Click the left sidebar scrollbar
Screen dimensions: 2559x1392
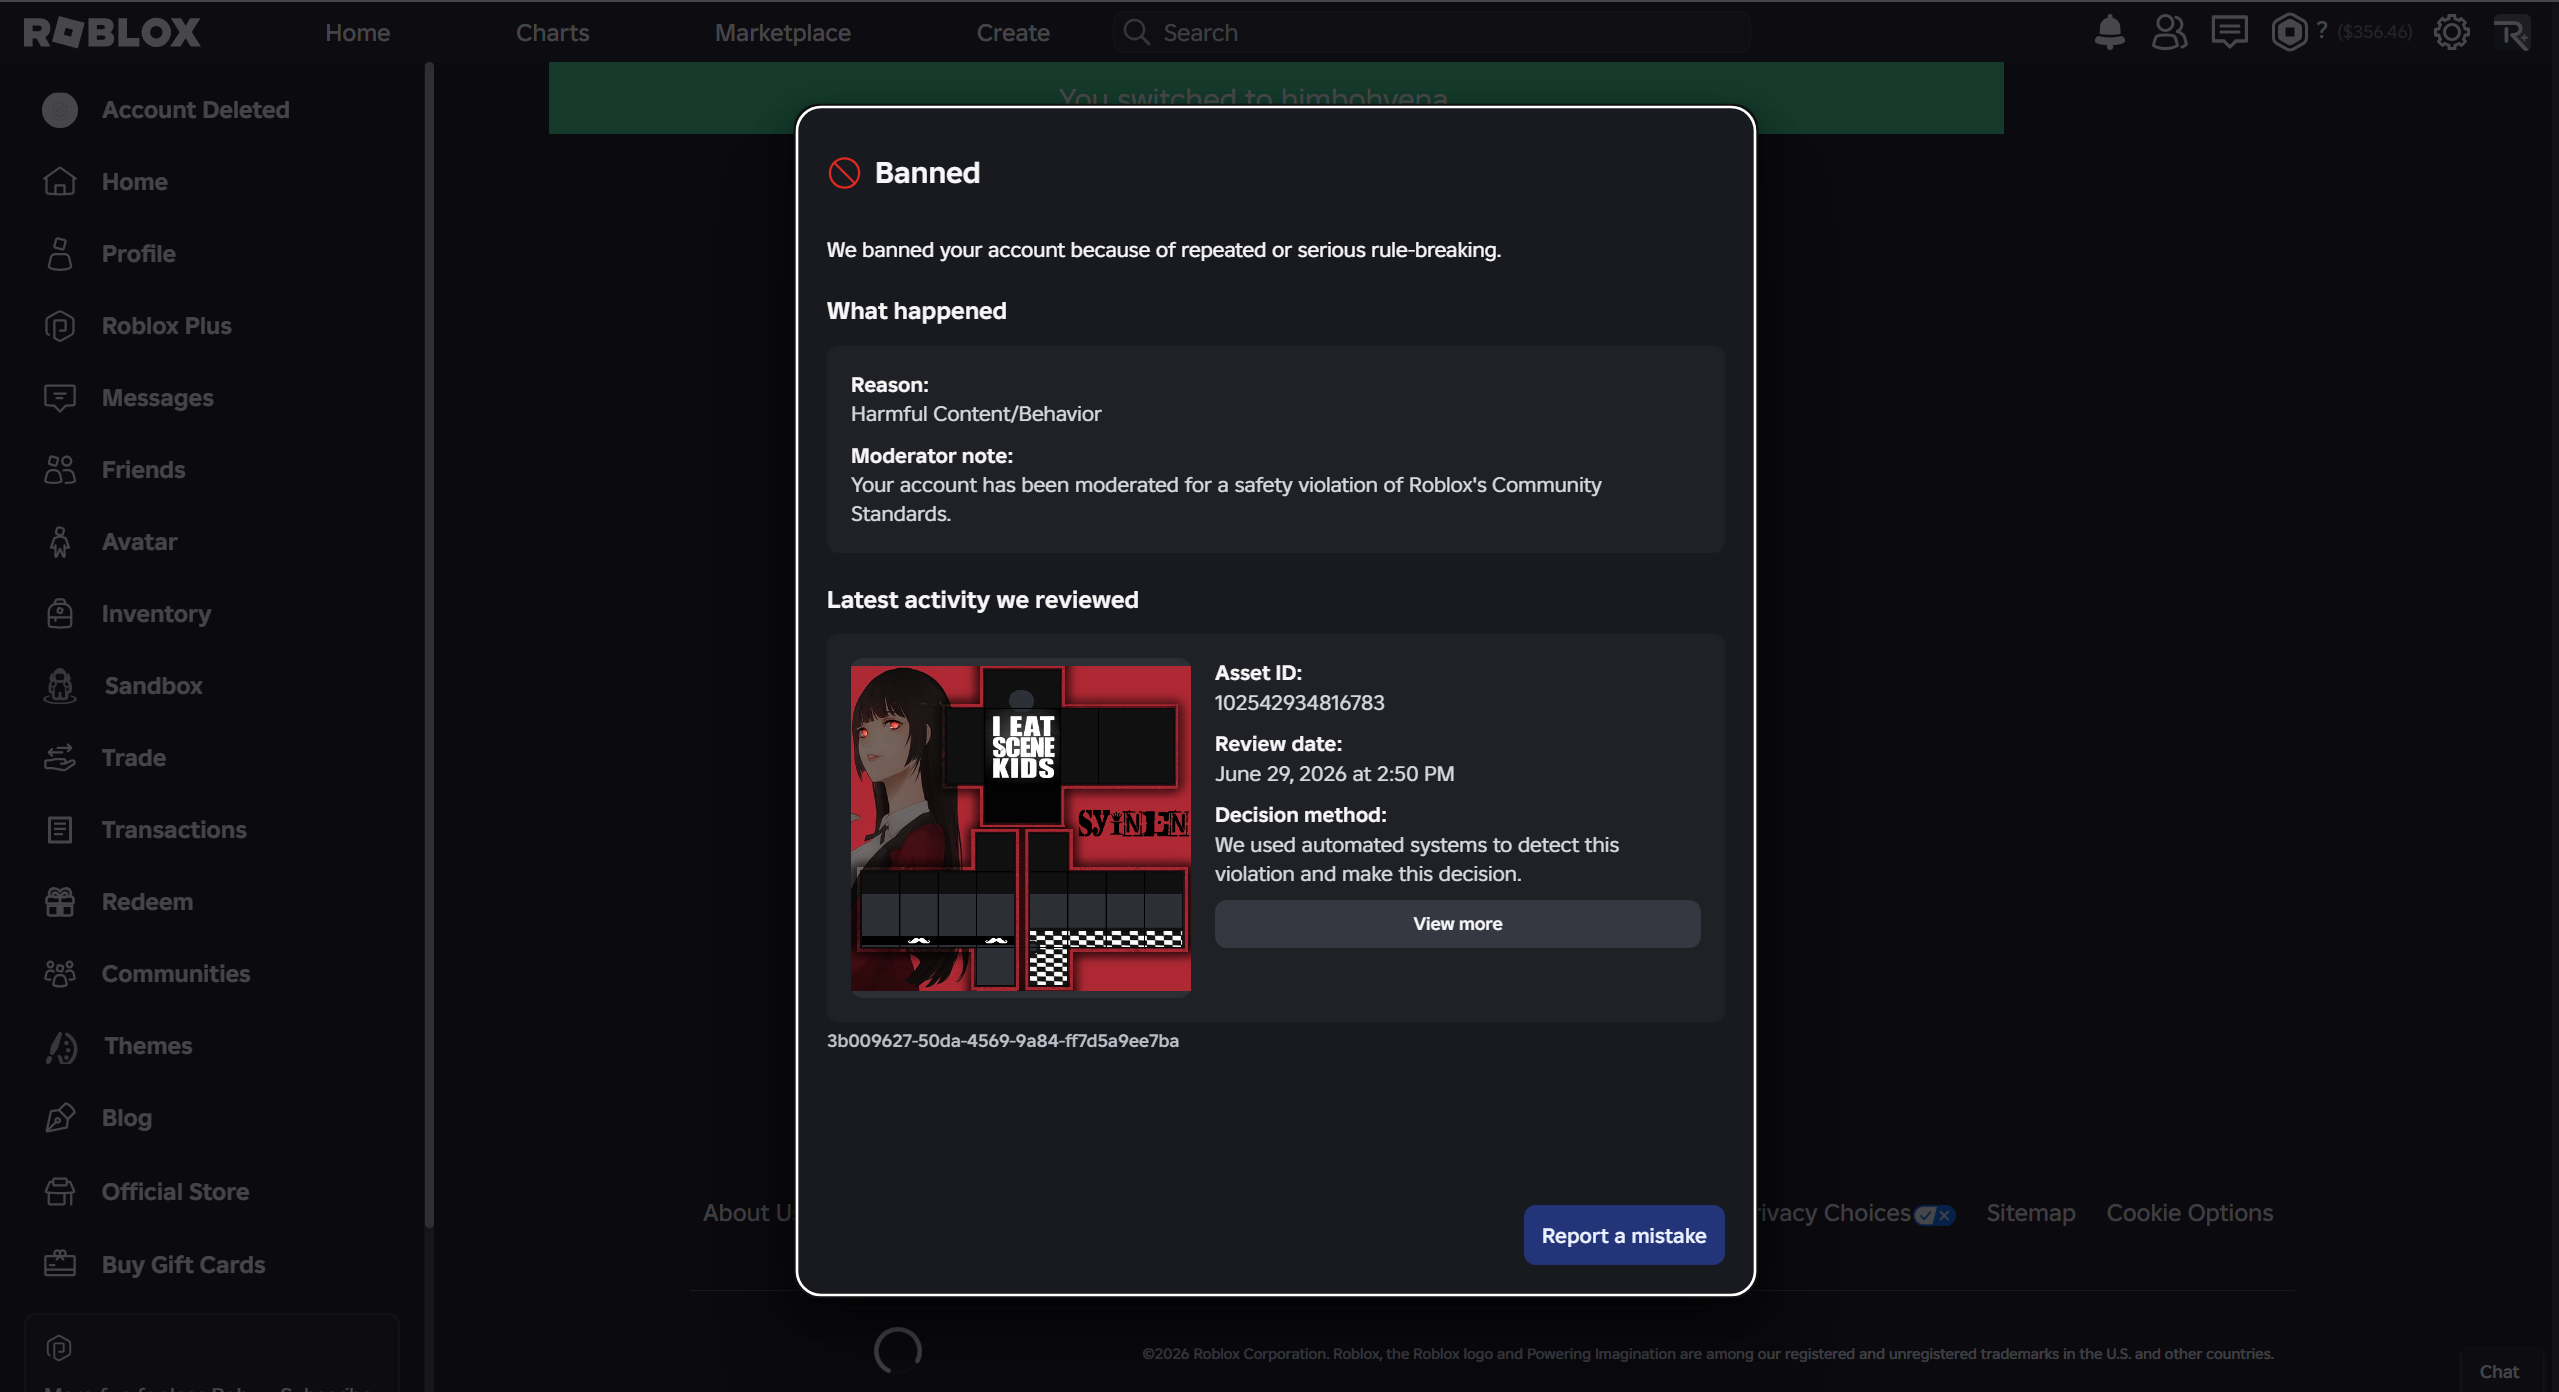429,645
